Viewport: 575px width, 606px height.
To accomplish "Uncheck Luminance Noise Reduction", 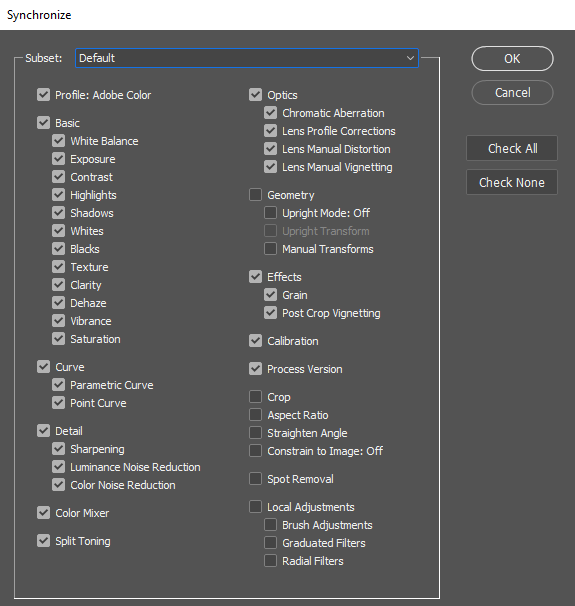I will click(x=58, y=467).
